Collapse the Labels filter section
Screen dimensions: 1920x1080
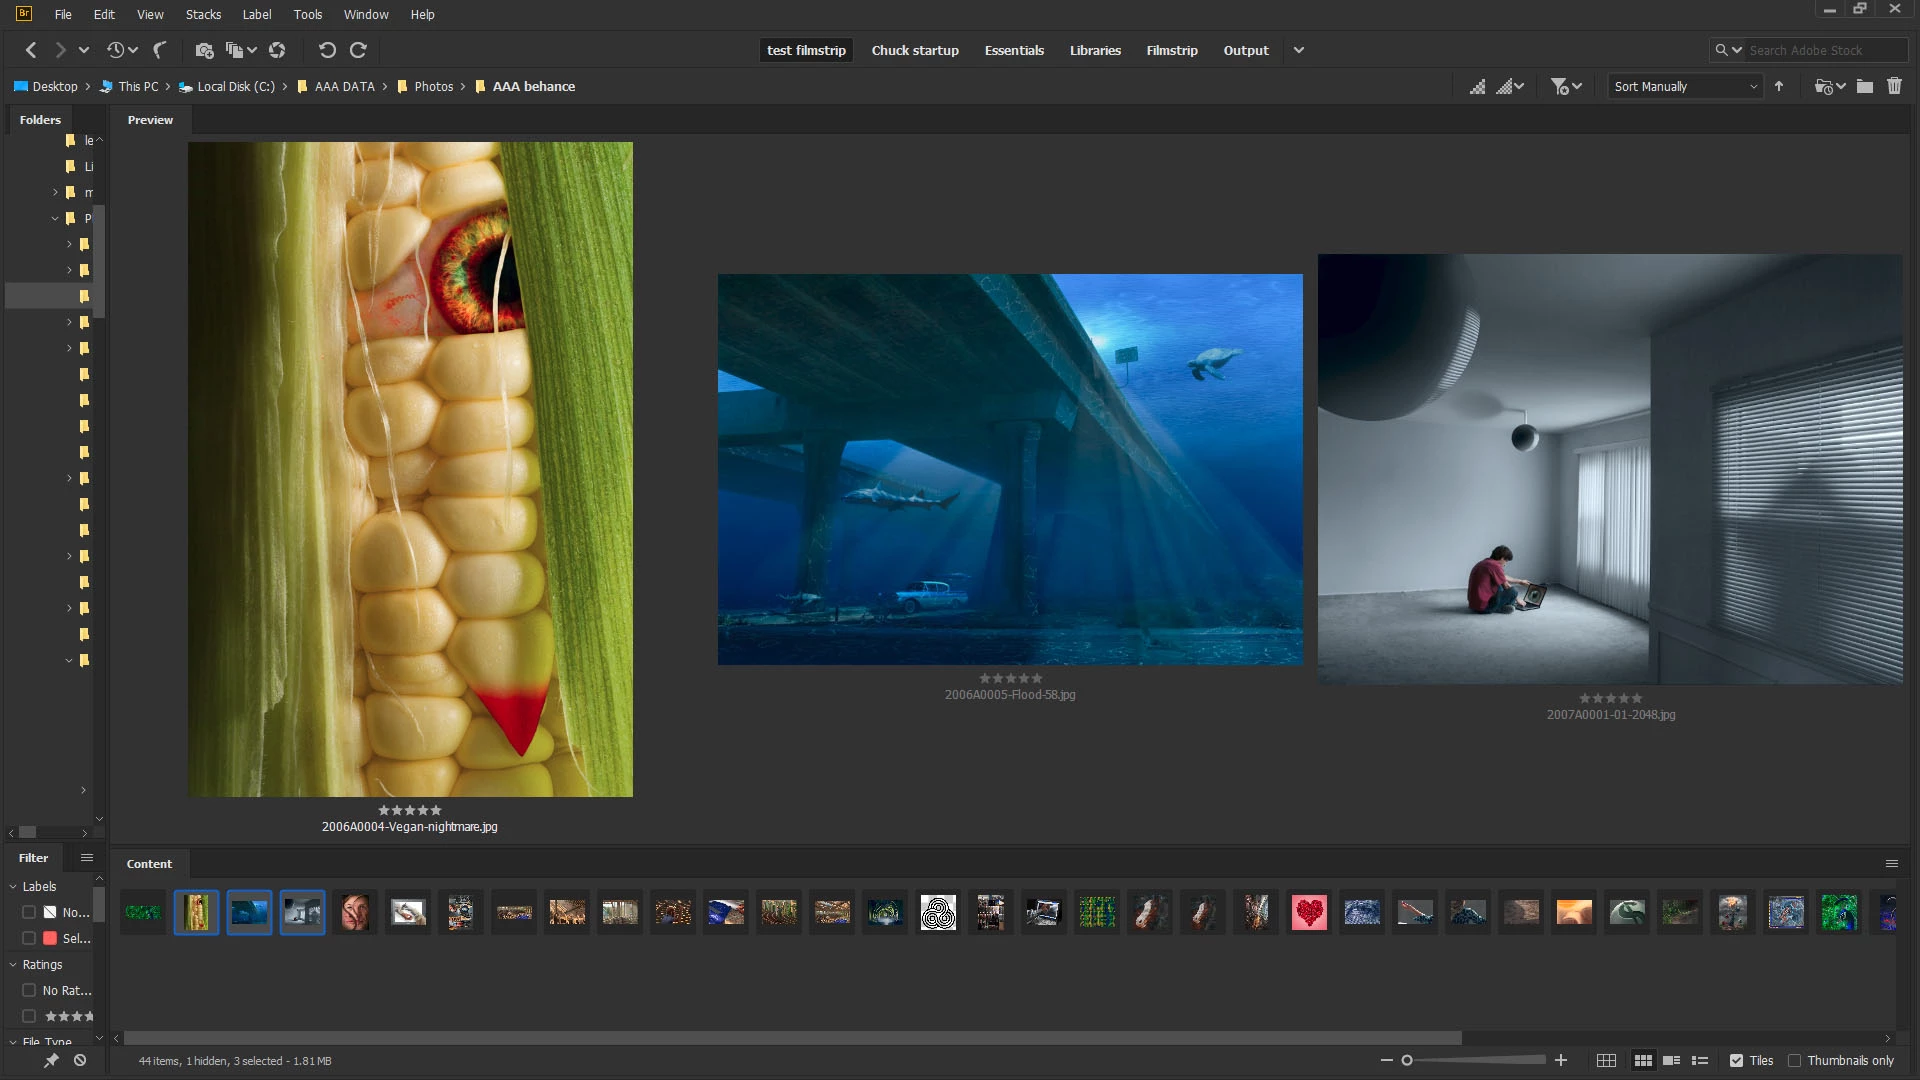coord(14,887)
